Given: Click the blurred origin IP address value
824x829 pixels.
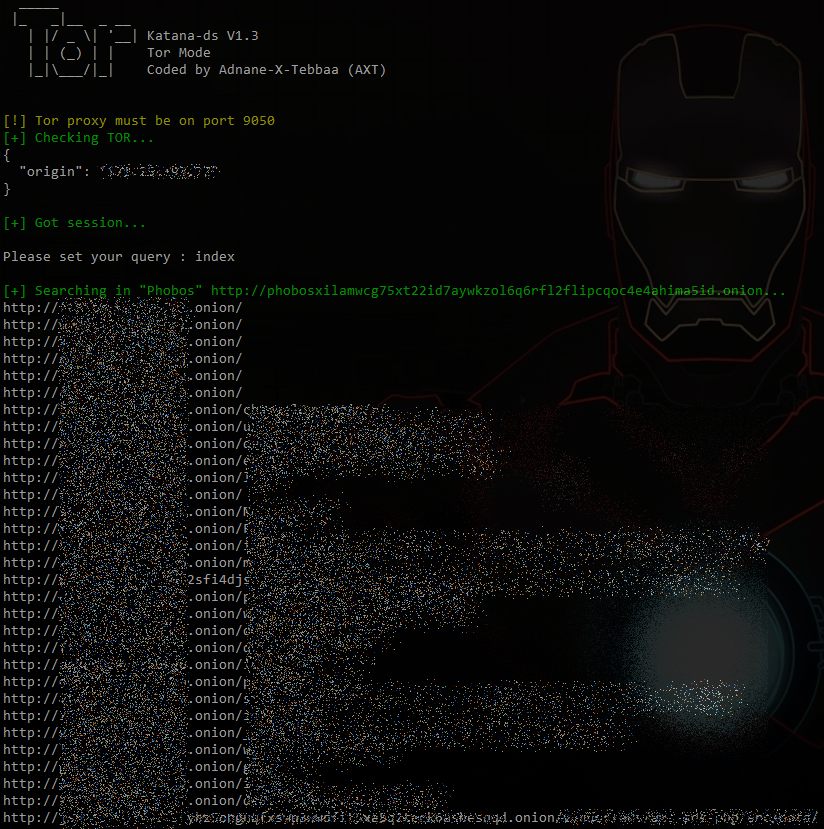Looking at the screenshot, I should [158, 172].
